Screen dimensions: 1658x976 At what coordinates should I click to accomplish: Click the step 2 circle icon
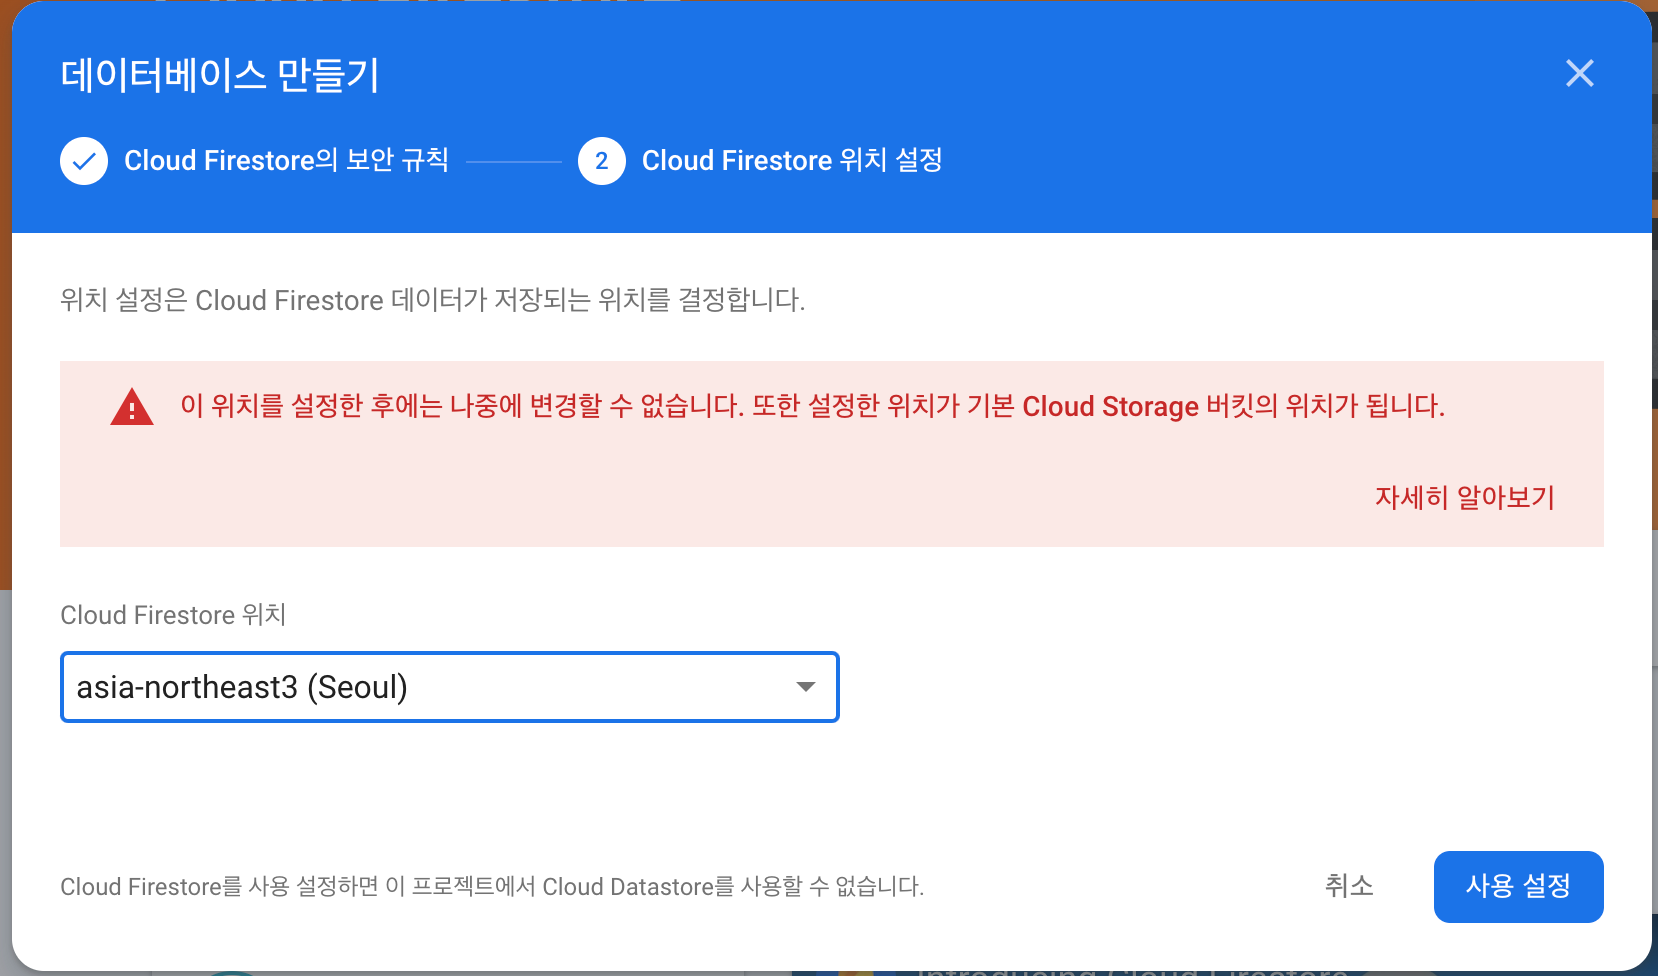point(602,161)
